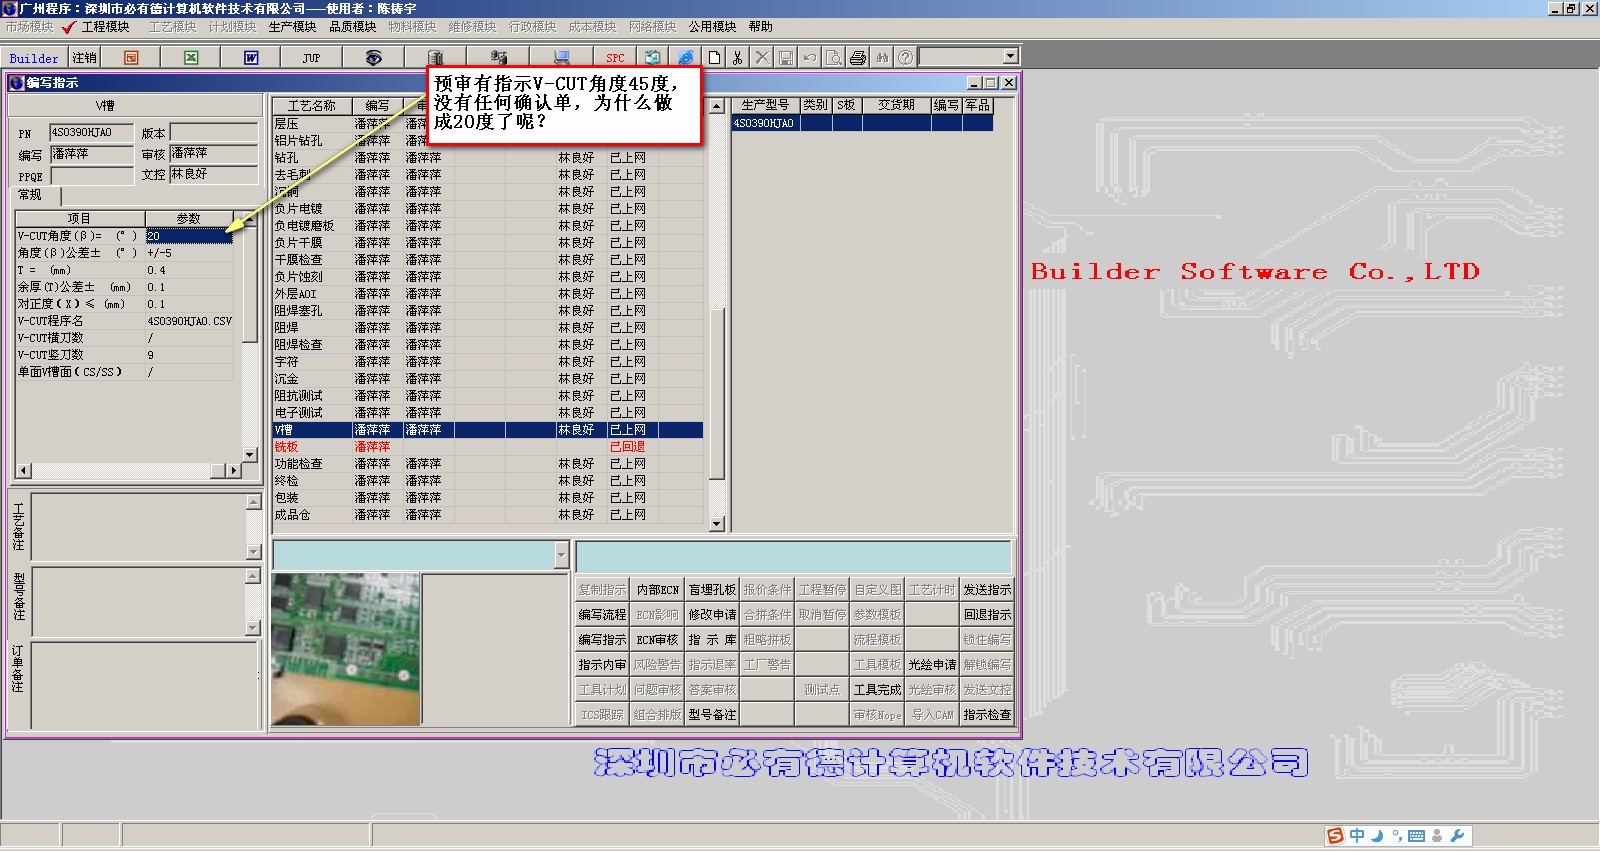Click the 光绘申请 button

[932, 665]
